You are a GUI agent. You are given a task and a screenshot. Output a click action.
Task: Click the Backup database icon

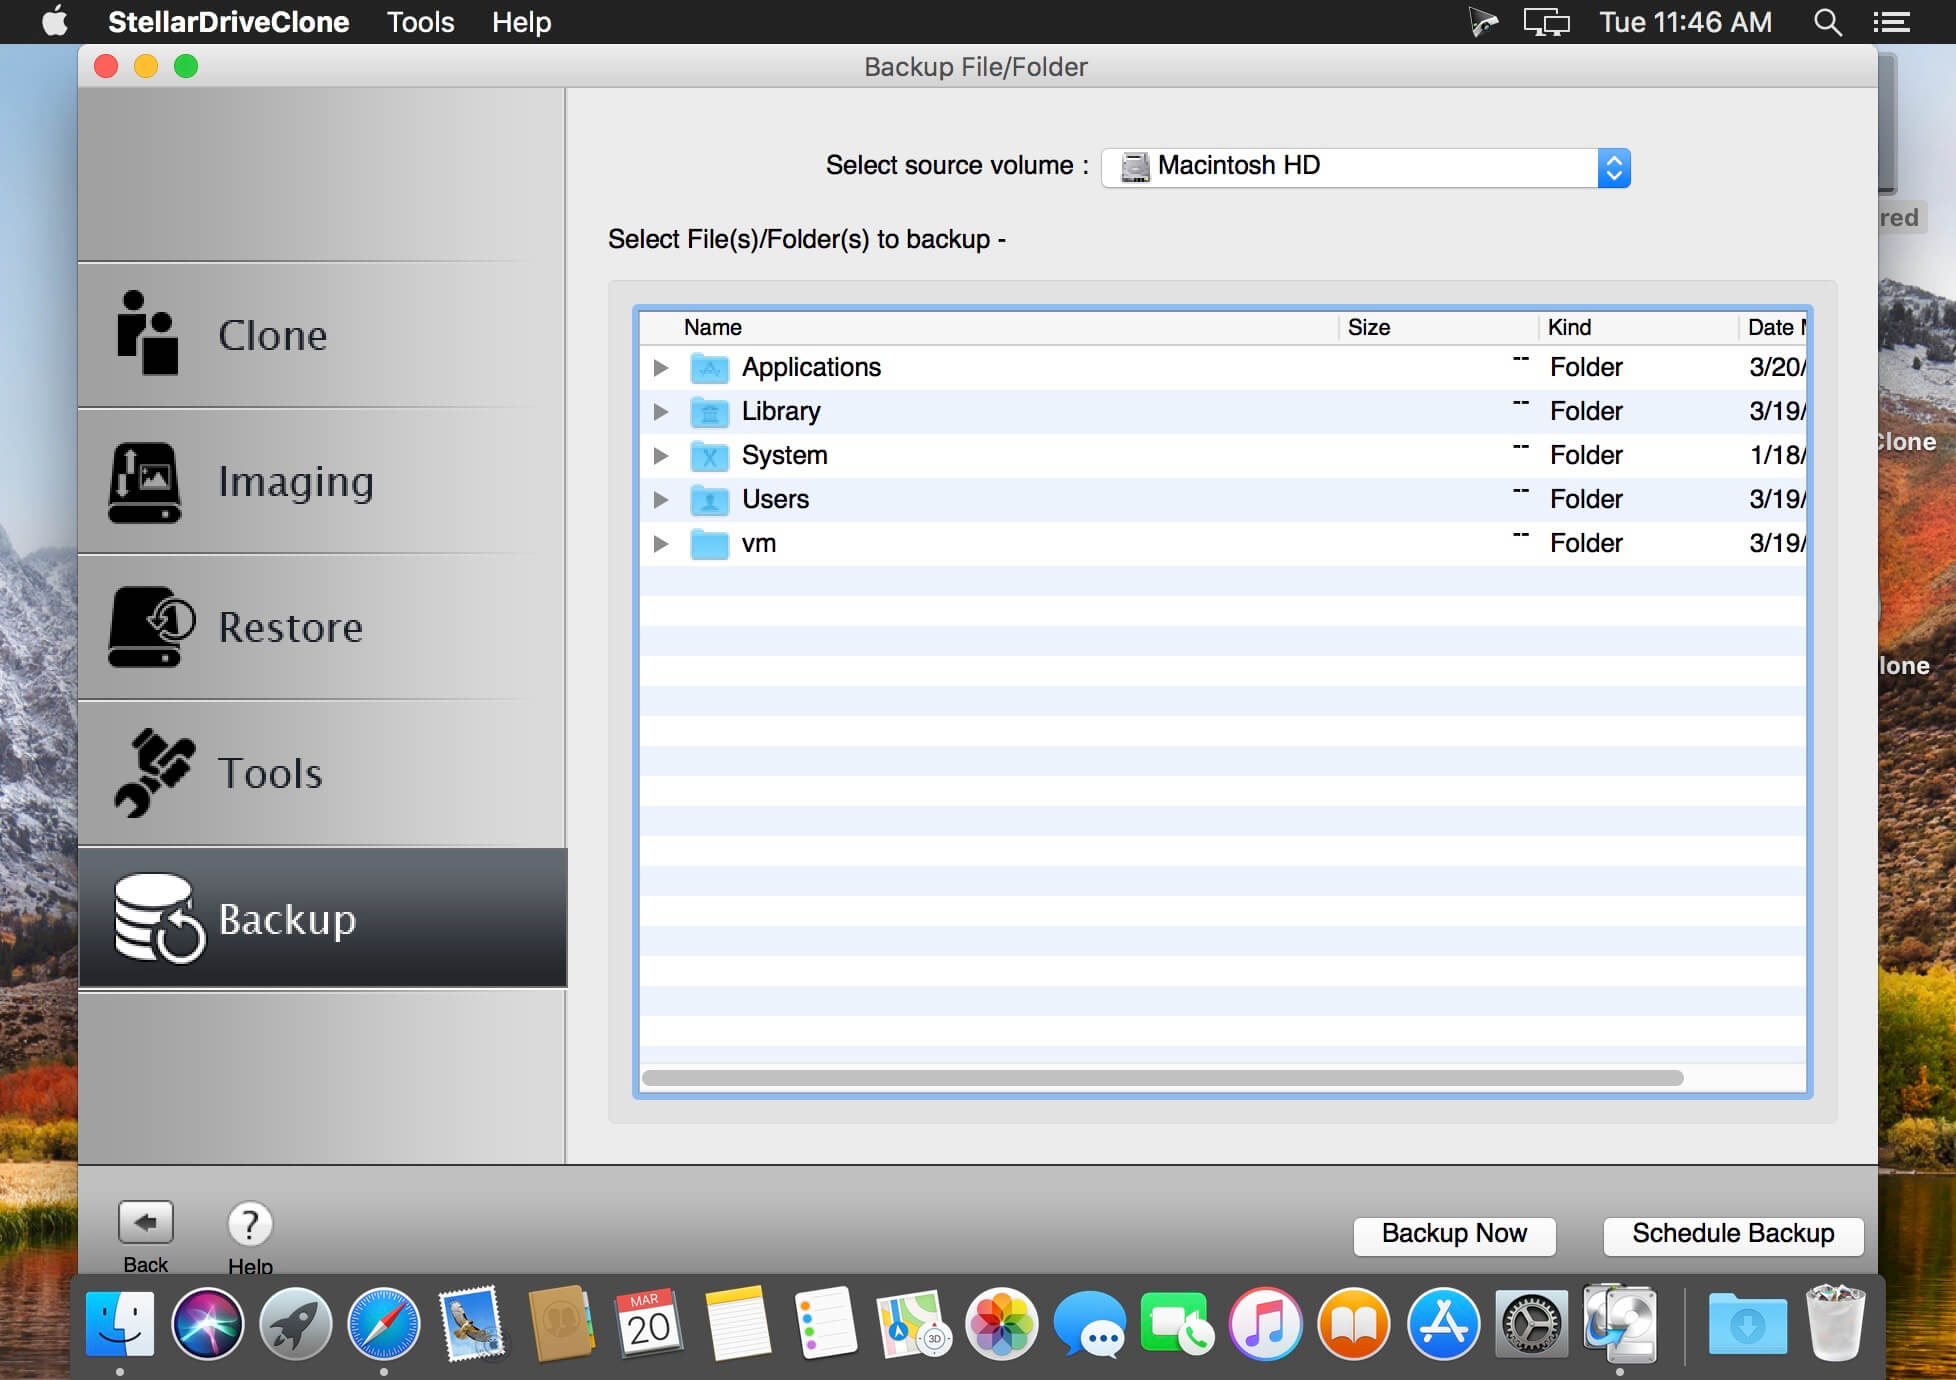(160, 918)
